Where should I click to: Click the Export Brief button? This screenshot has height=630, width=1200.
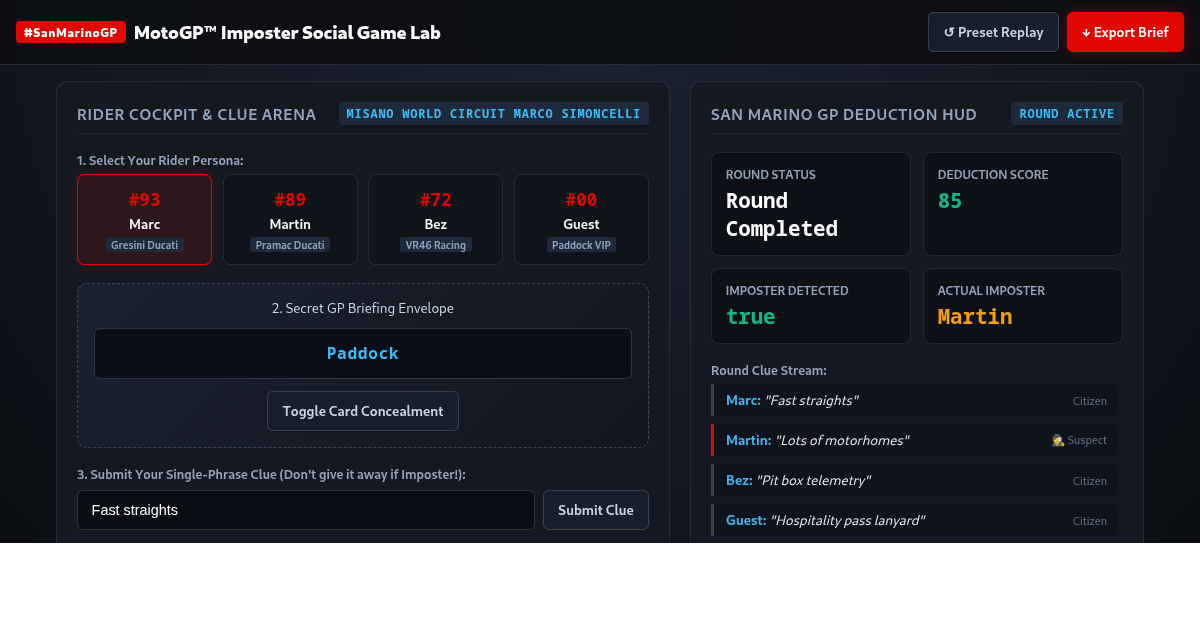(x=1125, y=32)
